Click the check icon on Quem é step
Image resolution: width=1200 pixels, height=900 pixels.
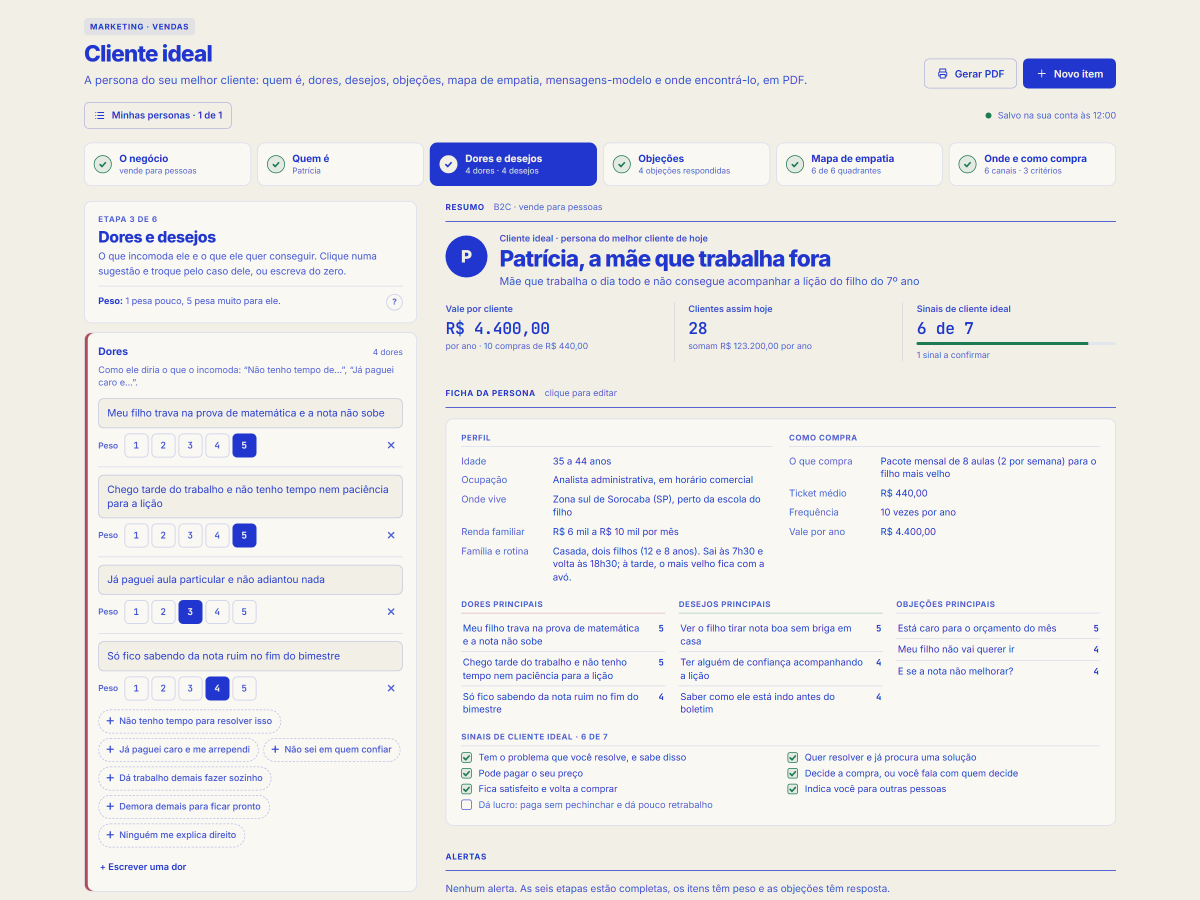point(276,164)
